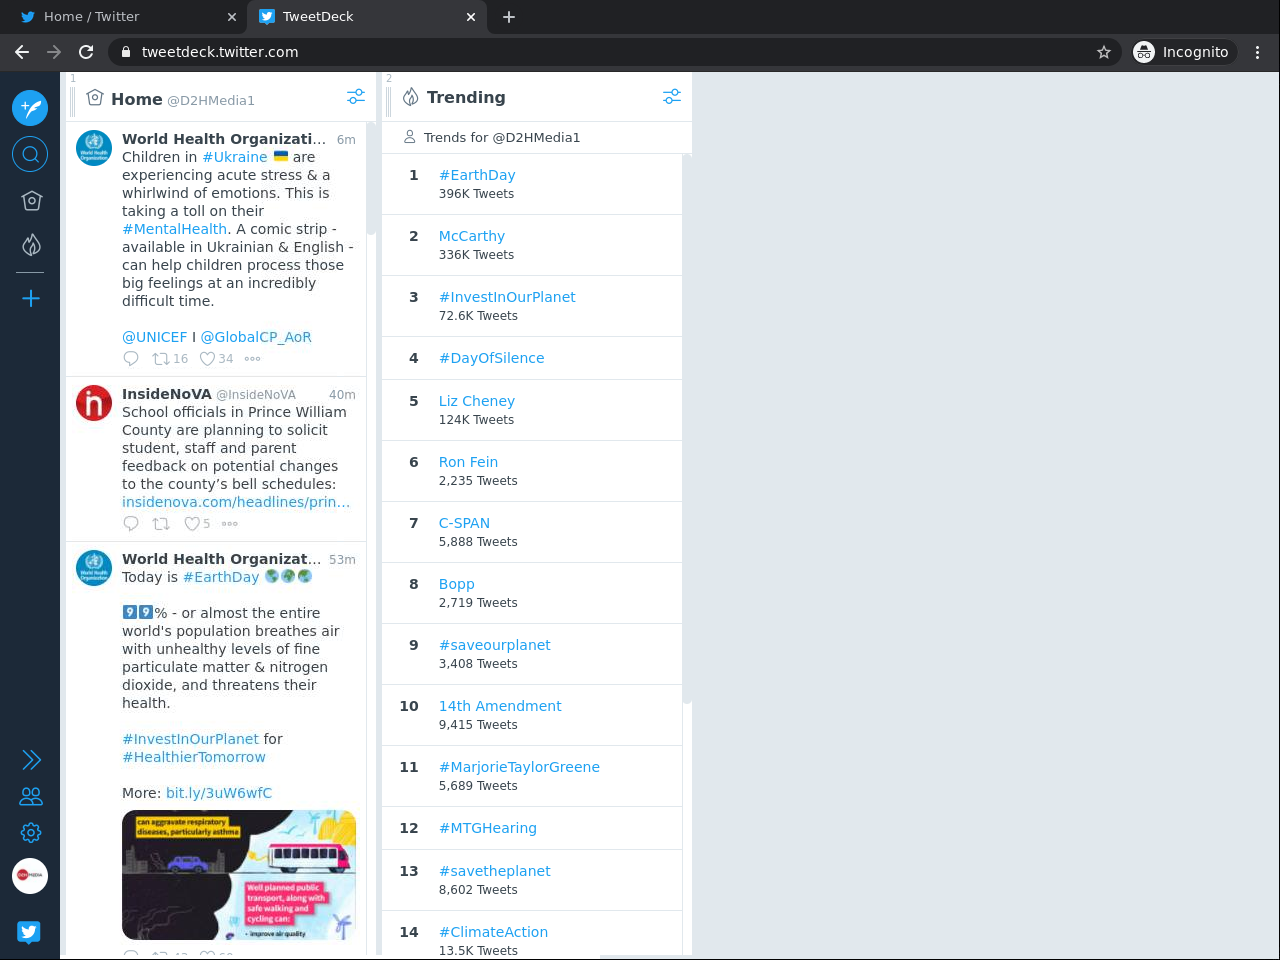Add a new column with the plus icon
This screenshot has height=960, width=1280.
(31, 298)
